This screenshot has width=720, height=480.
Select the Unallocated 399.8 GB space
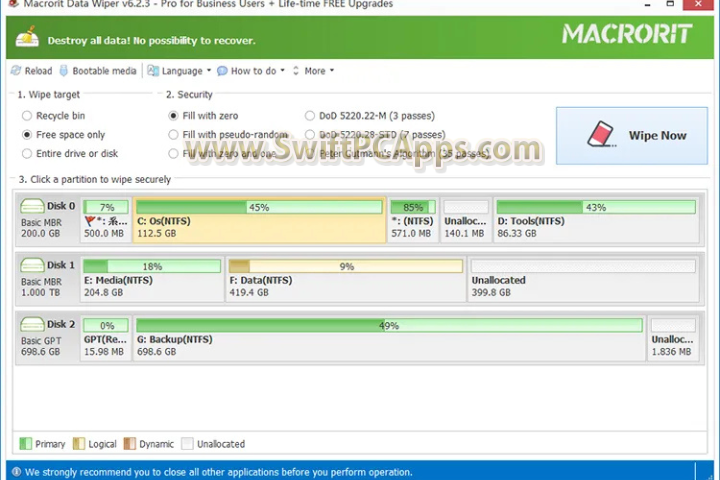point(583,279)
